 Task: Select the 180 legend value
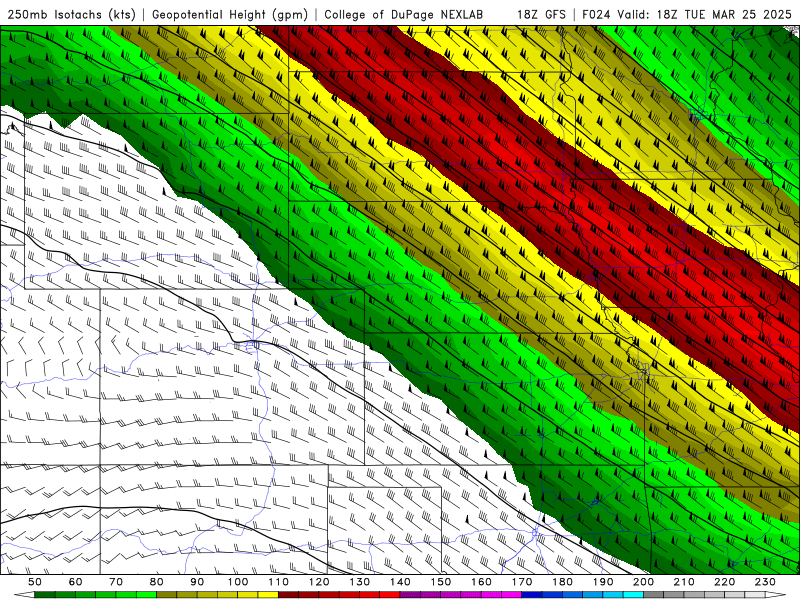click(x=562, y=582)
